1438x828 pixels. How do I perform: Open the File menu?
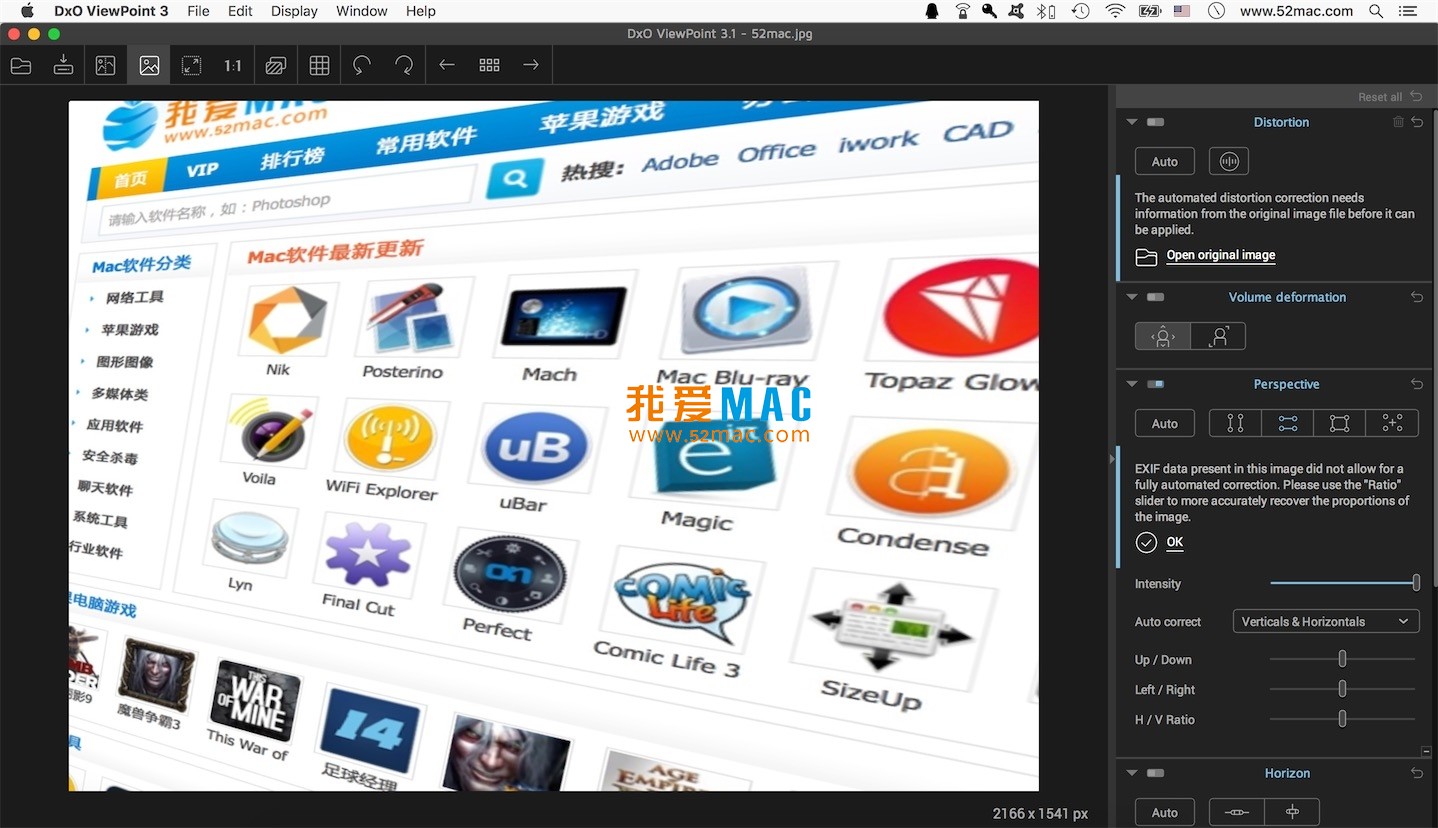198,11
